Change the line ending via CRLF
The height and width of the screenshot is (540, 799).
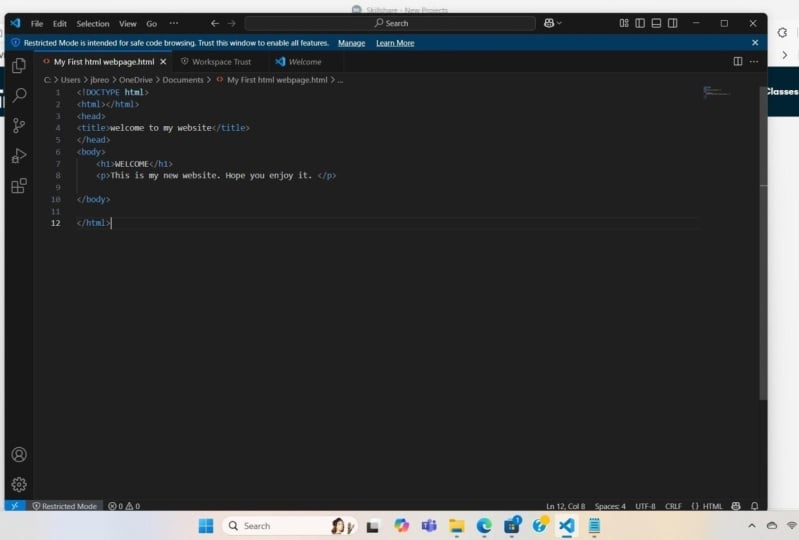[x=673, y=506]
